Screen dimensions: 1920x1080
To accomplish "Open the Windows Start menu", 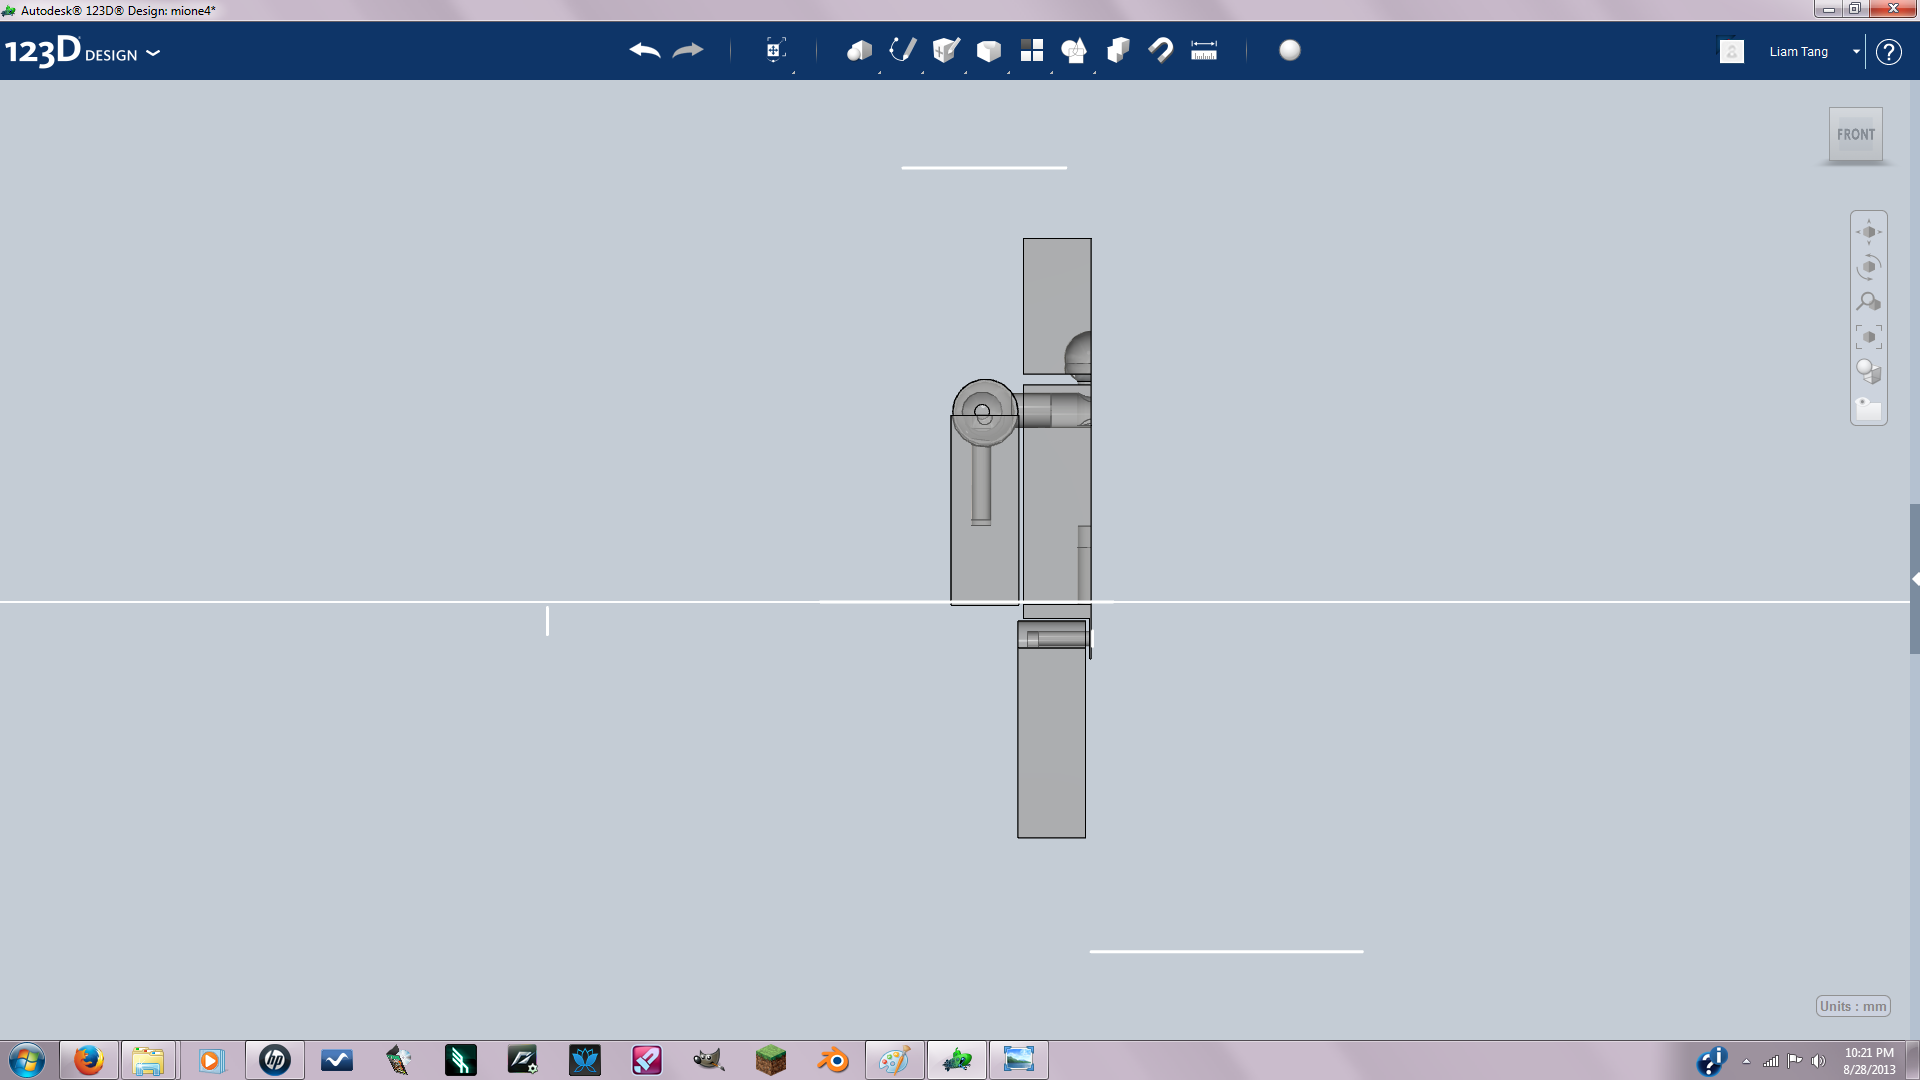I will pyautogui.click(x=27, y=1060).
